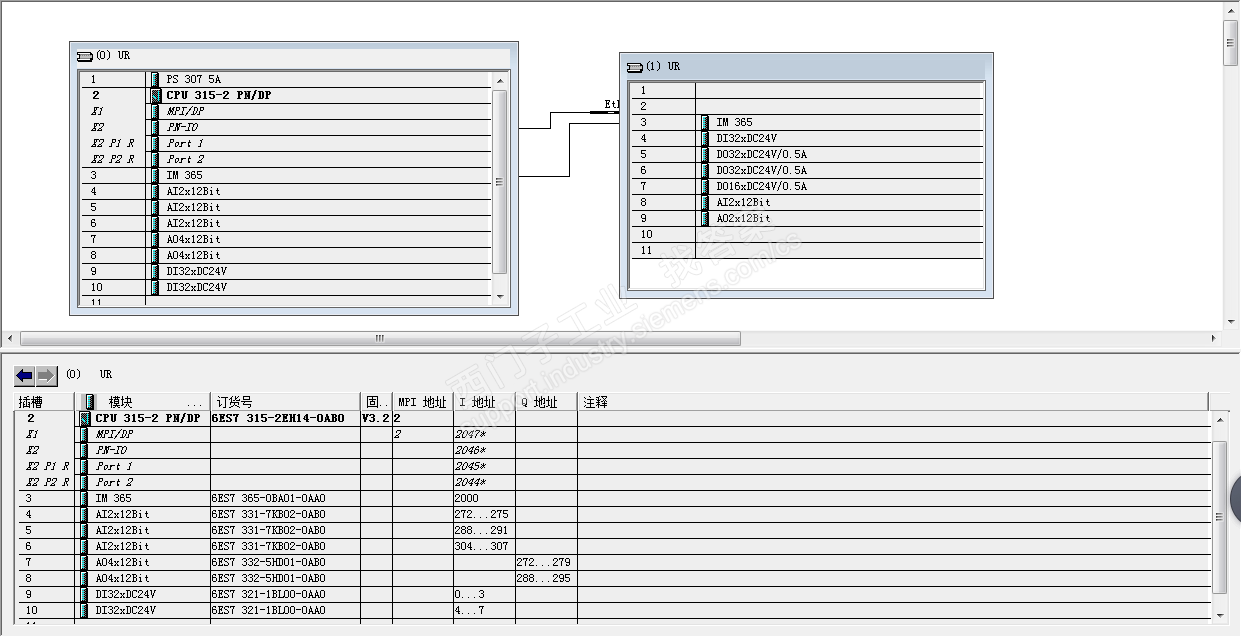Click the Port 2 icon in rack (0)
This screenshot has width=1241, height=637.
pyautogui.click(x=156, y=159)
